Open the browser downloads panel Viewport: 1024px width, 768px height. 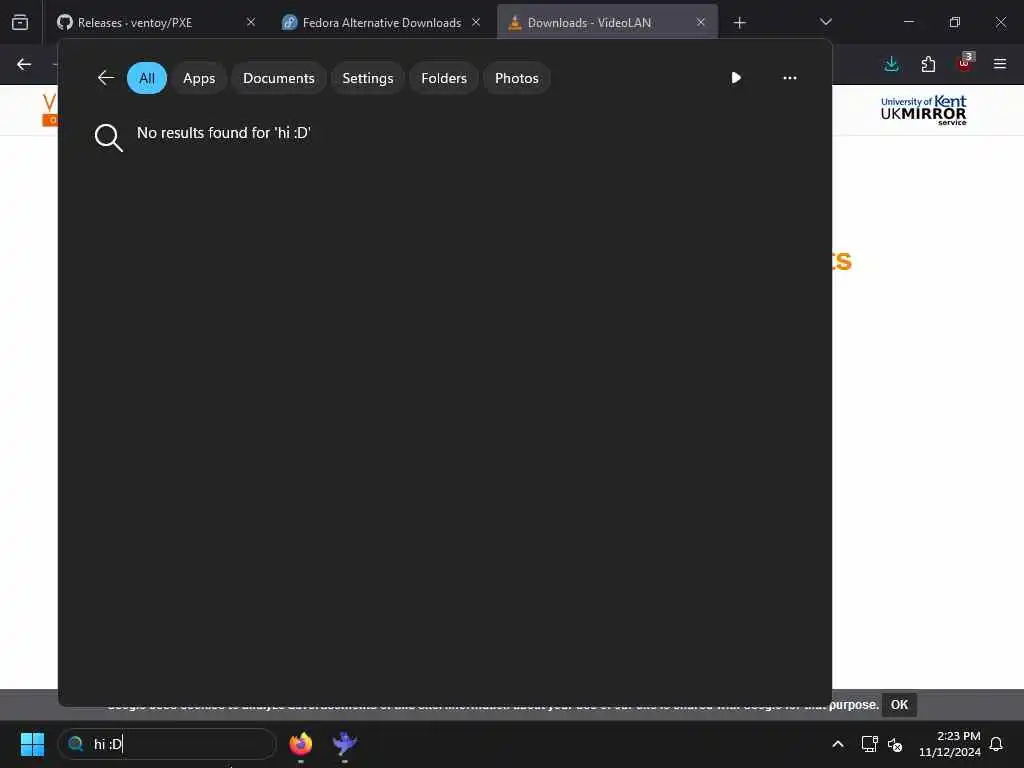pos(891,64)
